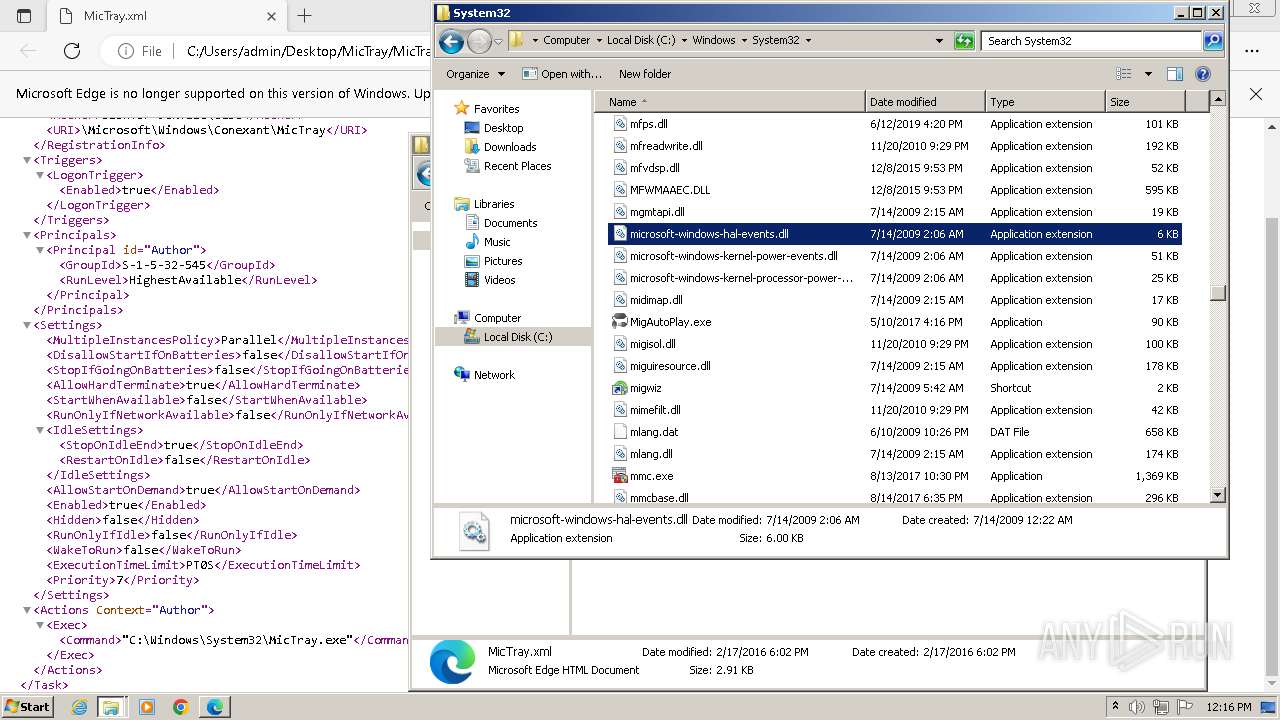The height and width of the screenshot is (720, 1280).
Task: Collapse the Settings XML node
Action: click(x=27, y=325)
